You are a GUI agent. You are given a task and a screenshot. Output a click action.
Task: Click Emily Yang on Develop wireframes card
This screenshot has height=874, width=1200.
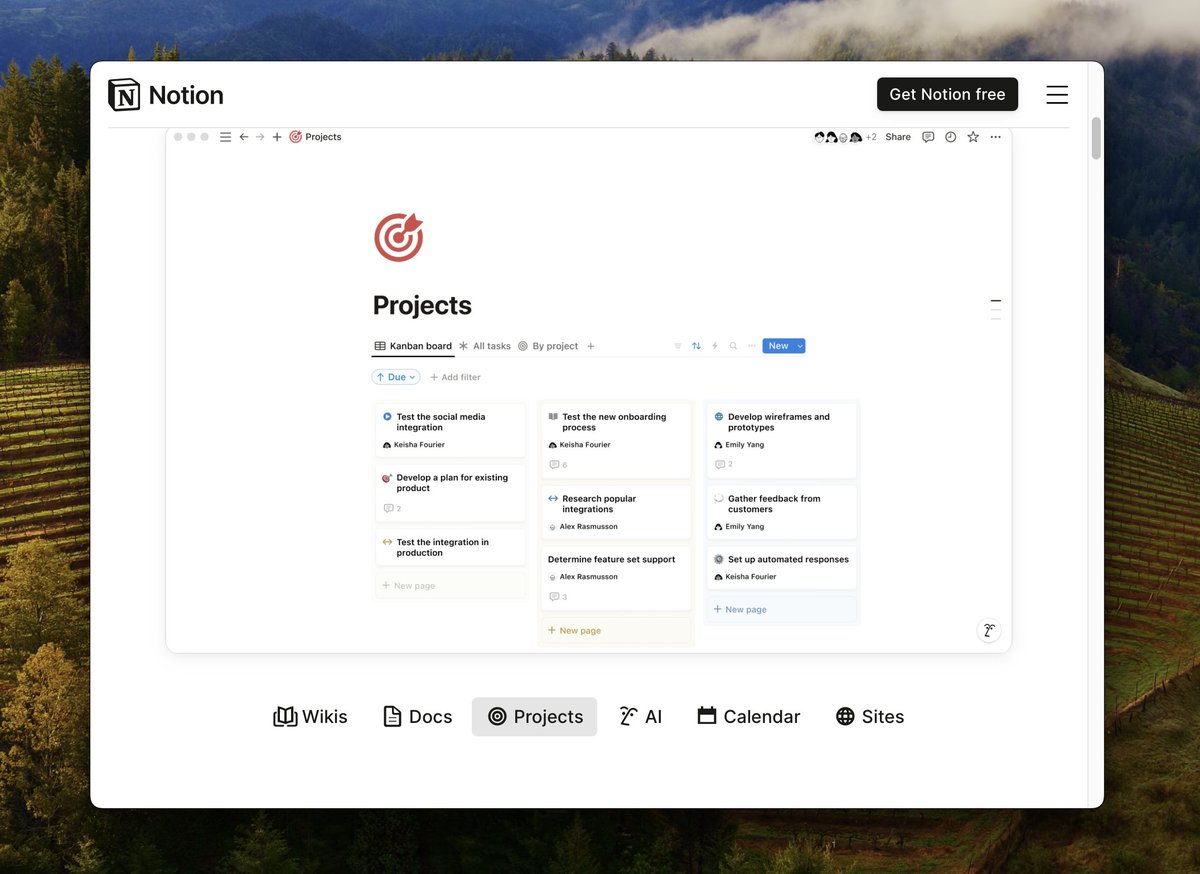tap(739, 445)
